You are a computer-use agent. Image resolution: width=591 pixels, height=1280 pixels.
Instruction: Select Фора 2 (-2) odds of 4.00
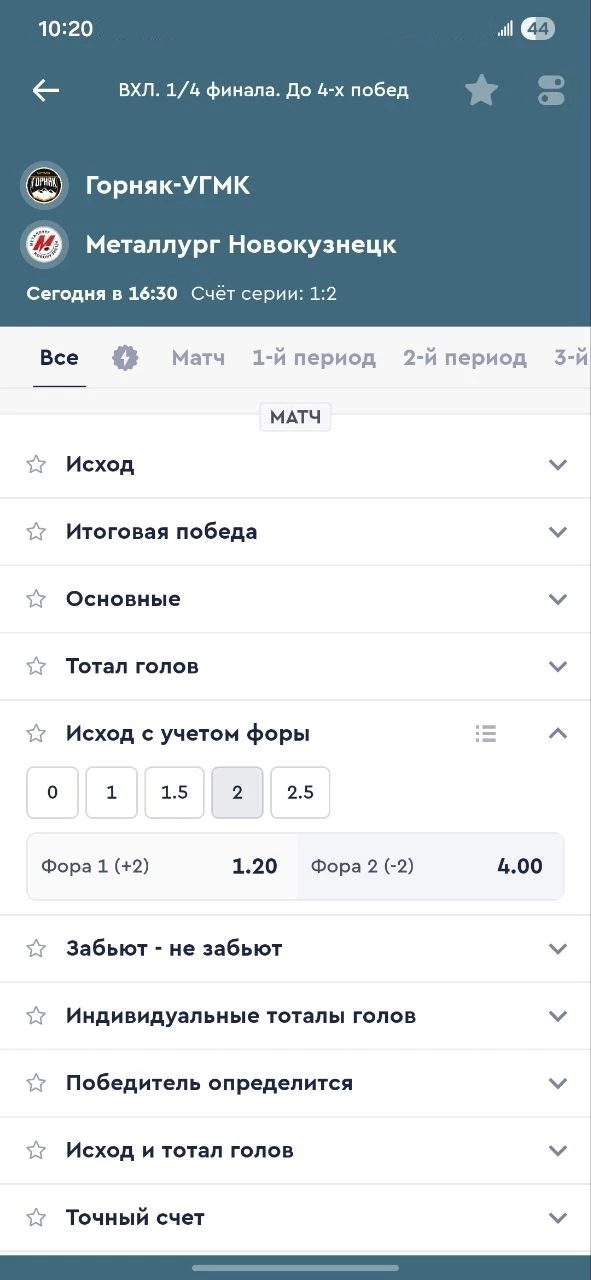(x=430, y=866)
